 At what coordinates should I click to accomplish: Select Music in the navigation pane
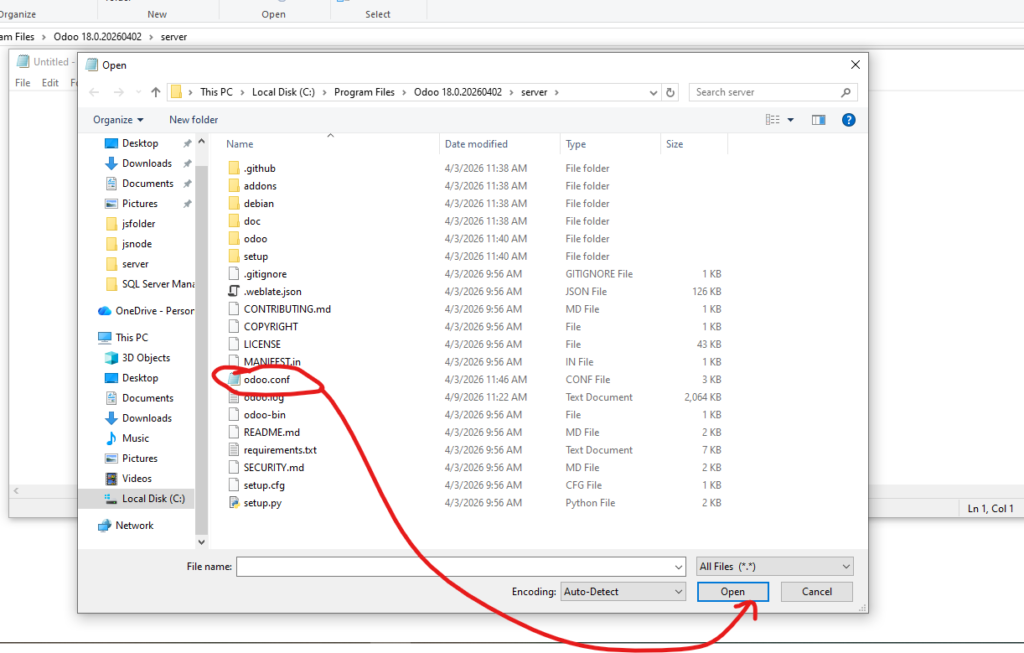136,438
